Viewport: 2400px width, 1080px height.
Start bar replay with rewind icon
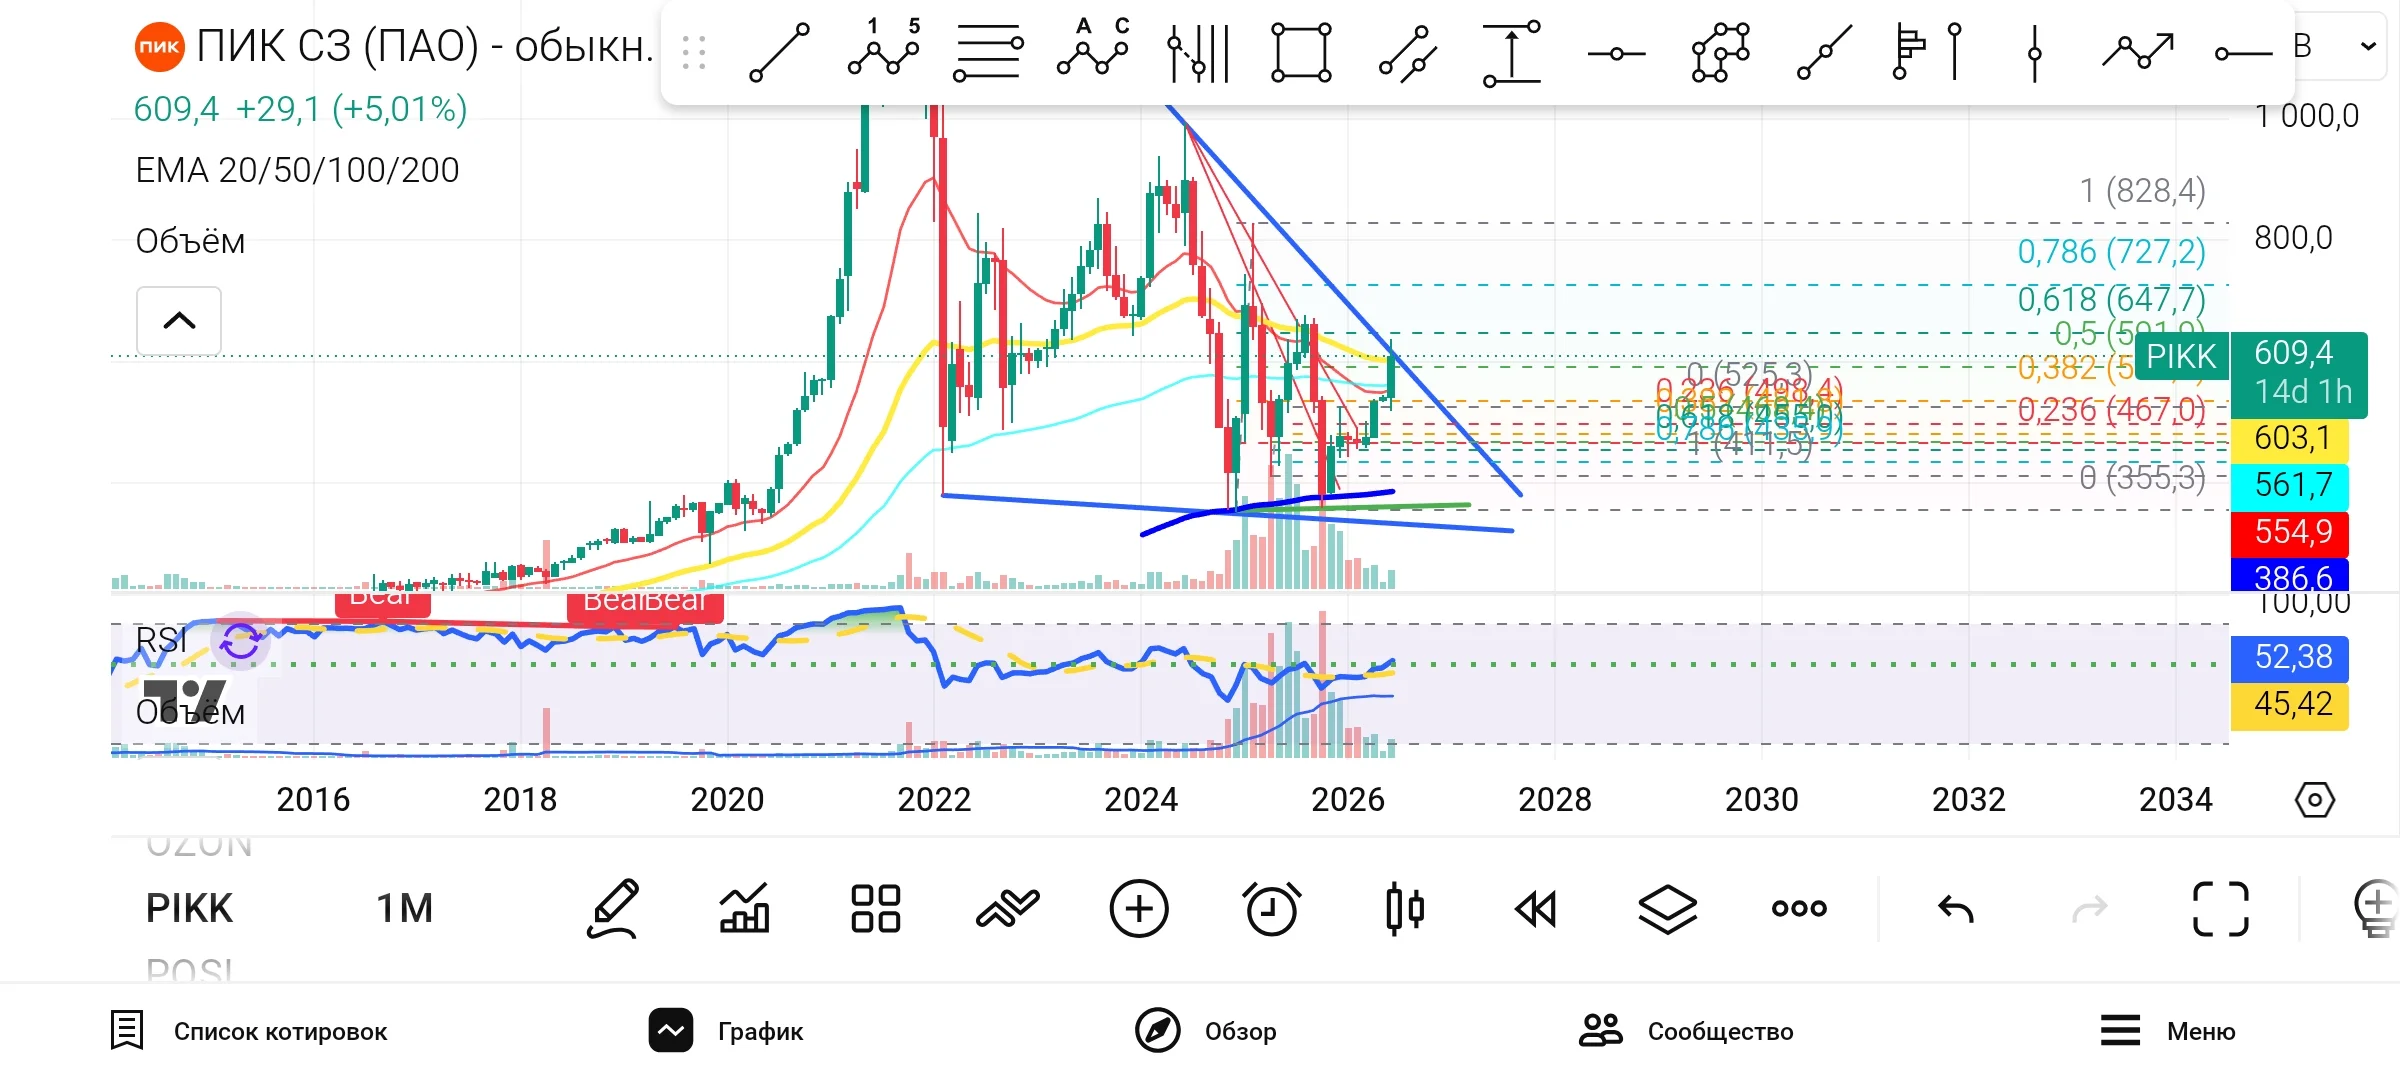1536,909
